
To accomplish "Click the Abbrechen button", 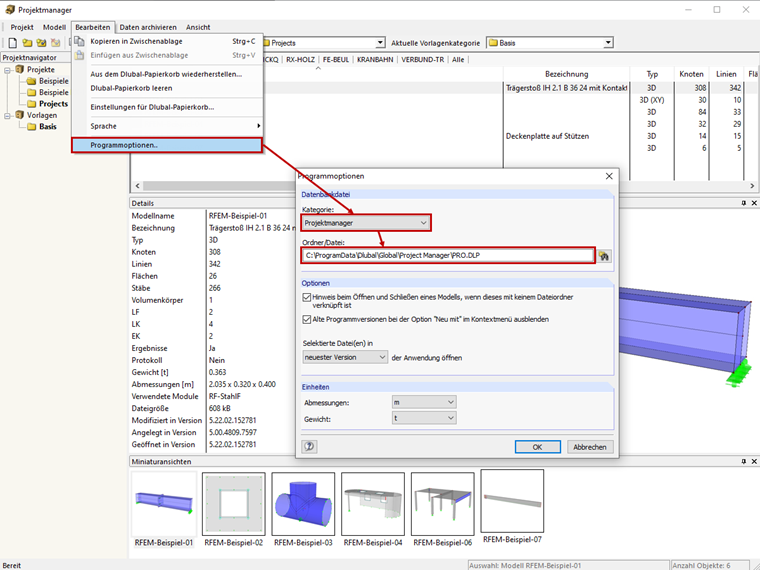I will coord(590,447).
